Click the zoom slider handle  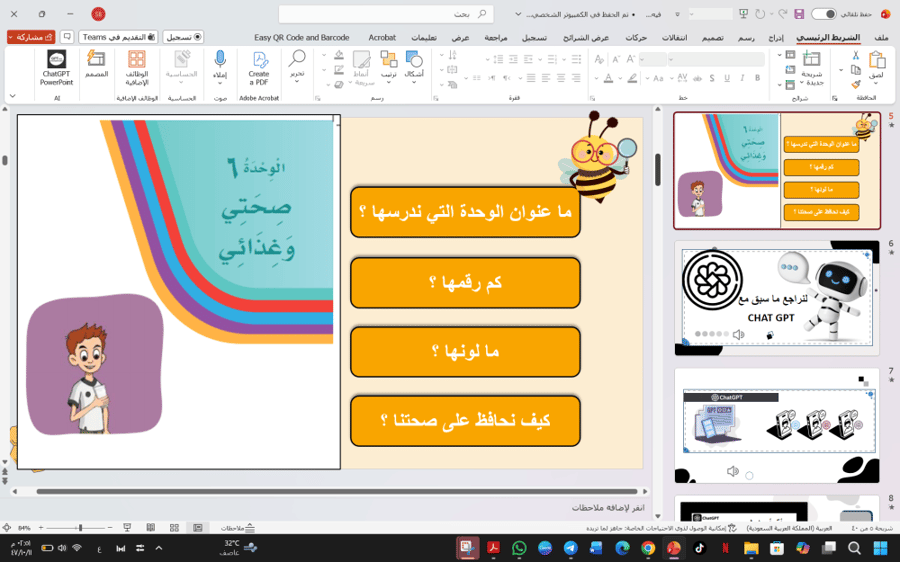pos(80,528)
